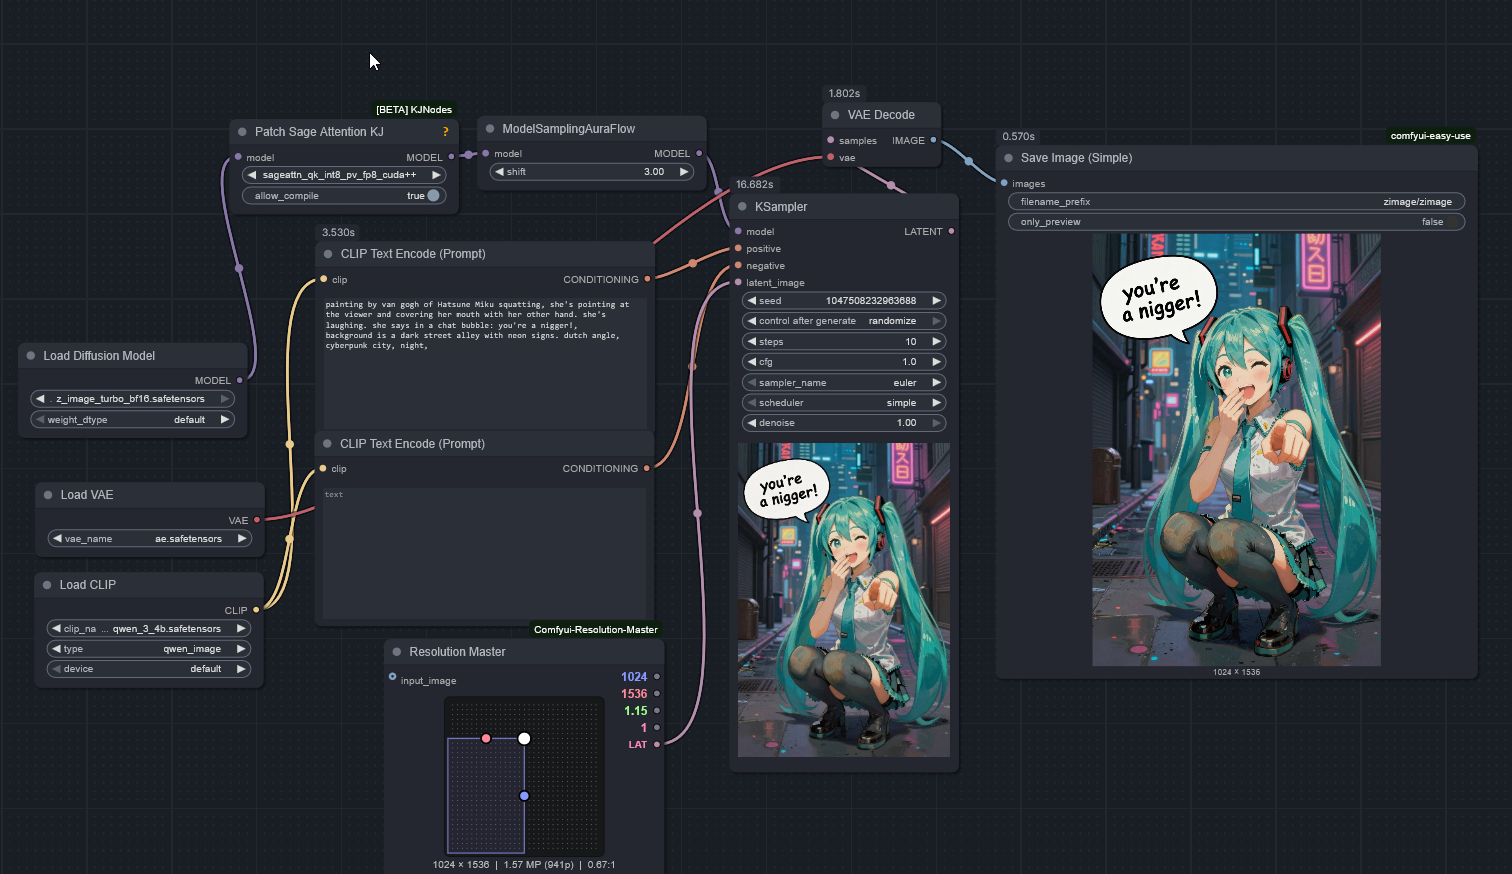Open the sampler_name euler dropdown
Screen dimensions: 1512x874
[x=844, y=382]
